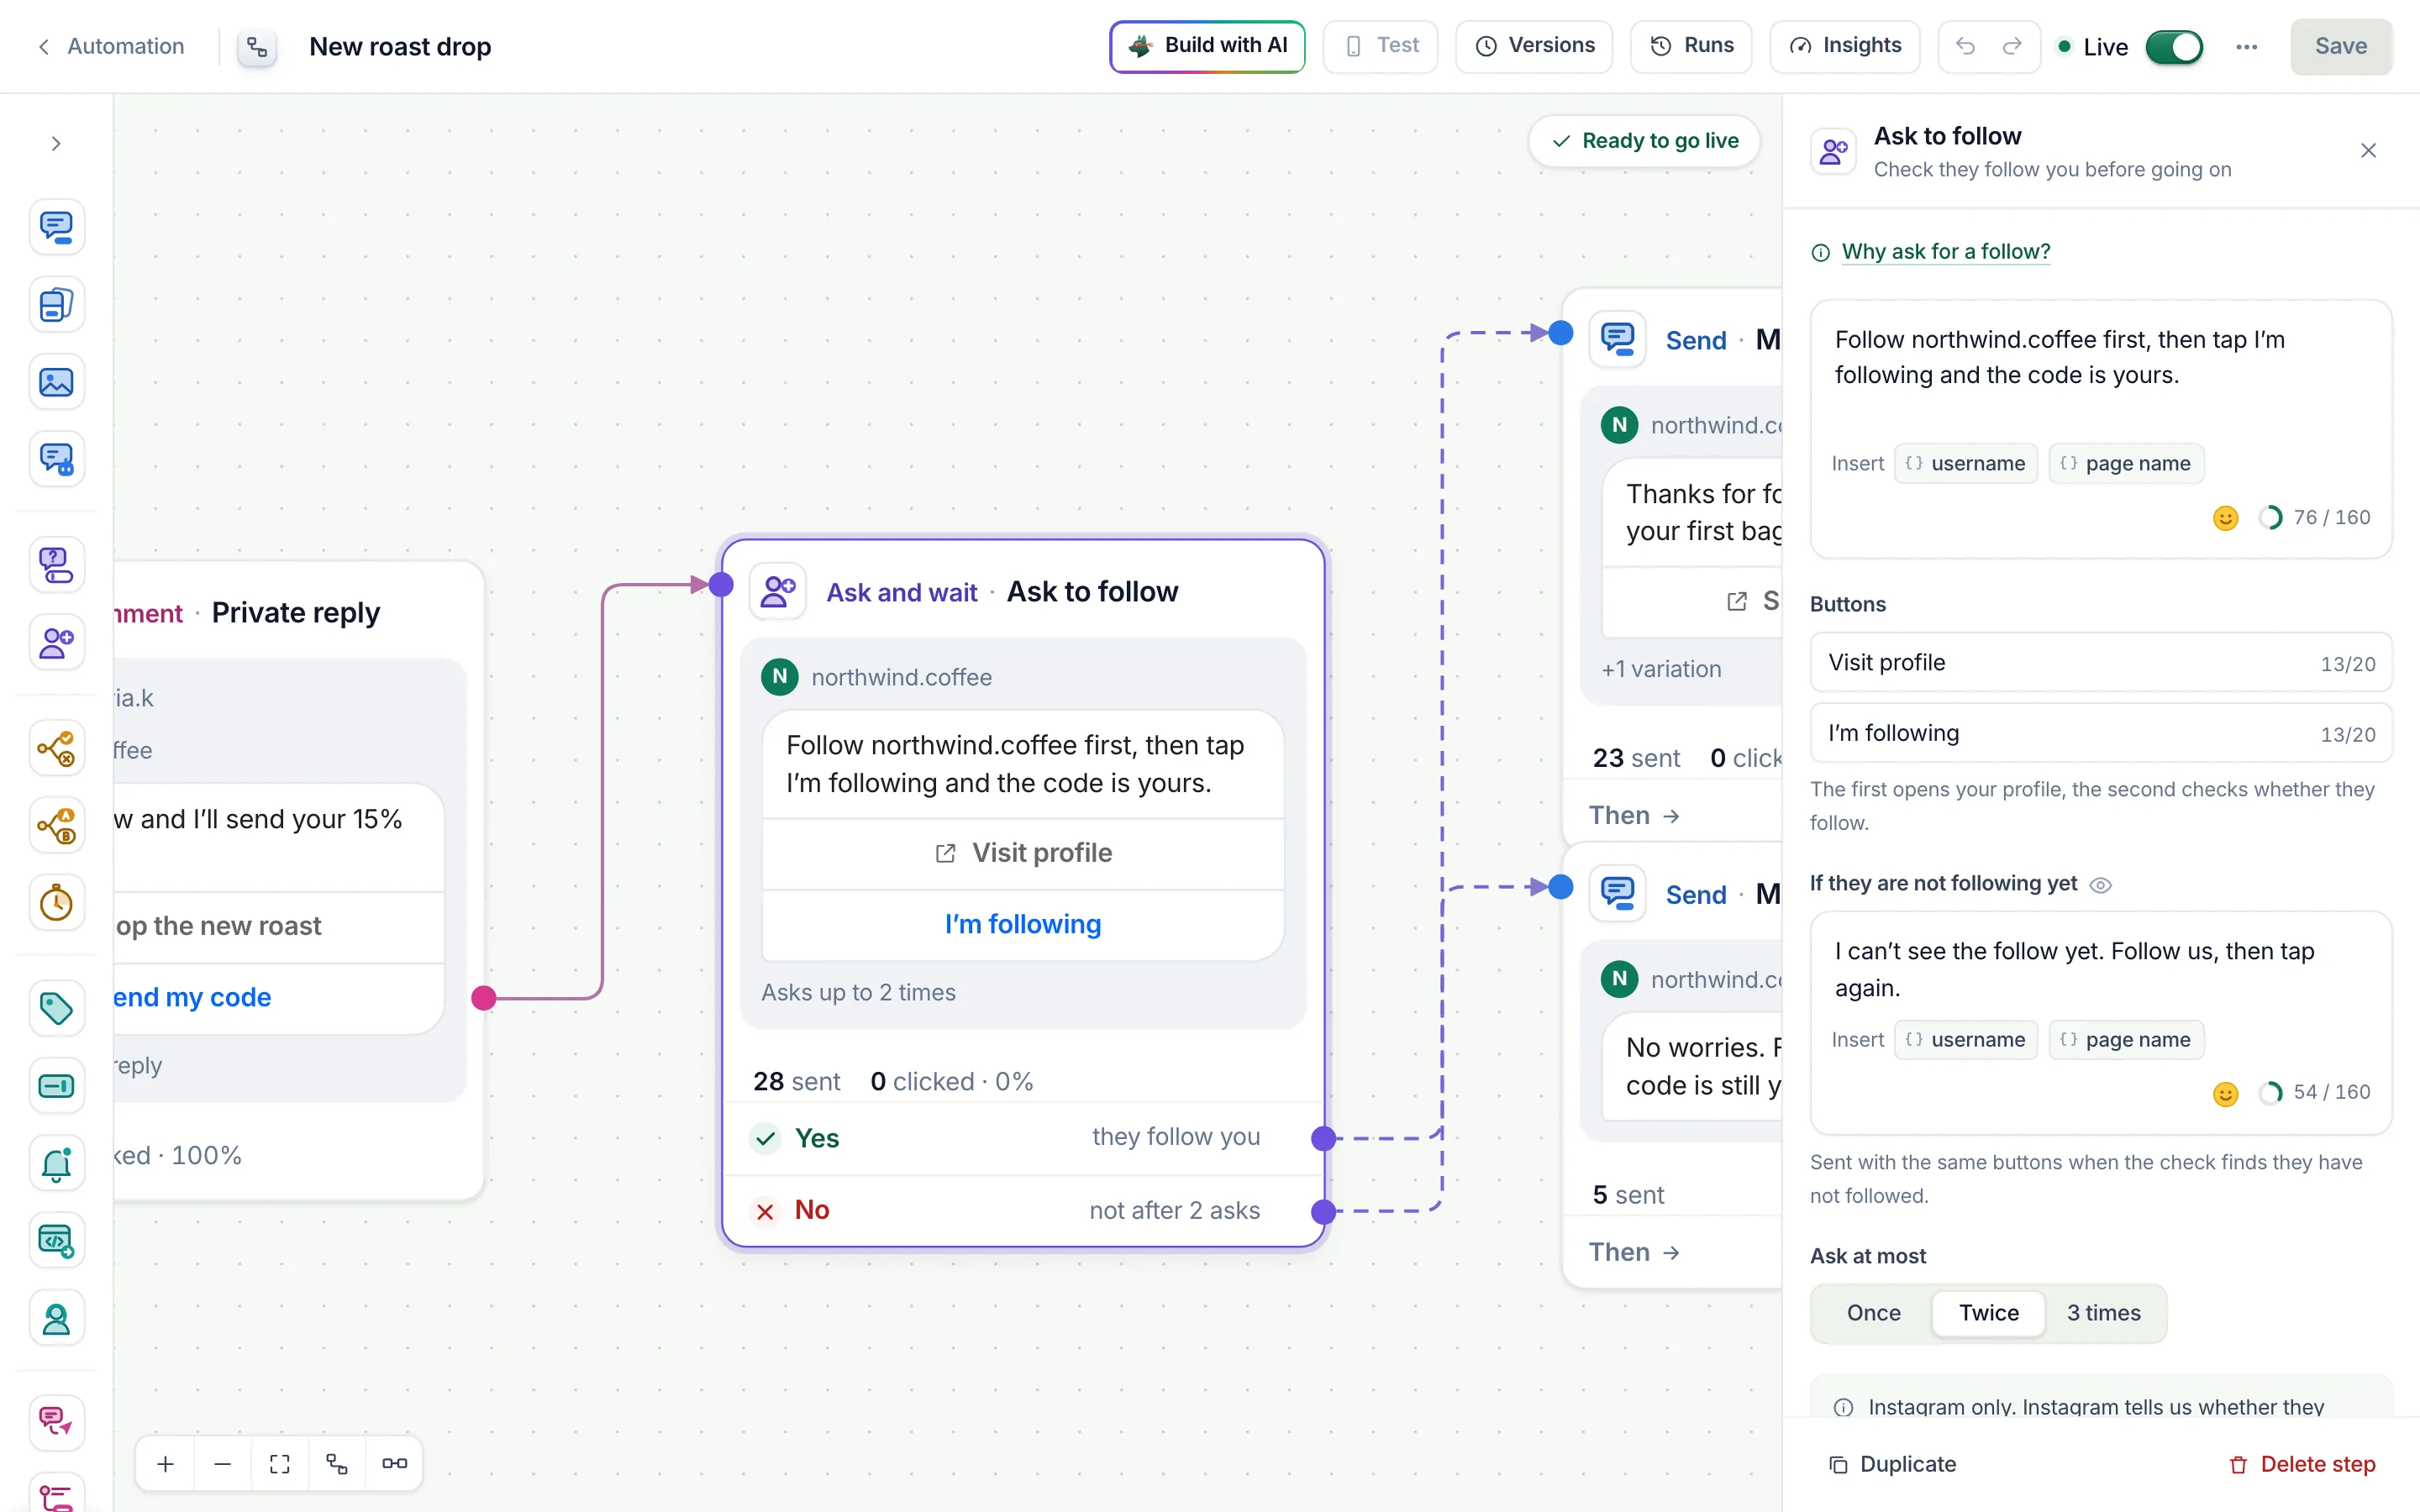Screen dimensions: 2420x1512
Task: Click the flow icon beside the title
Action: (x=257, y=47)
